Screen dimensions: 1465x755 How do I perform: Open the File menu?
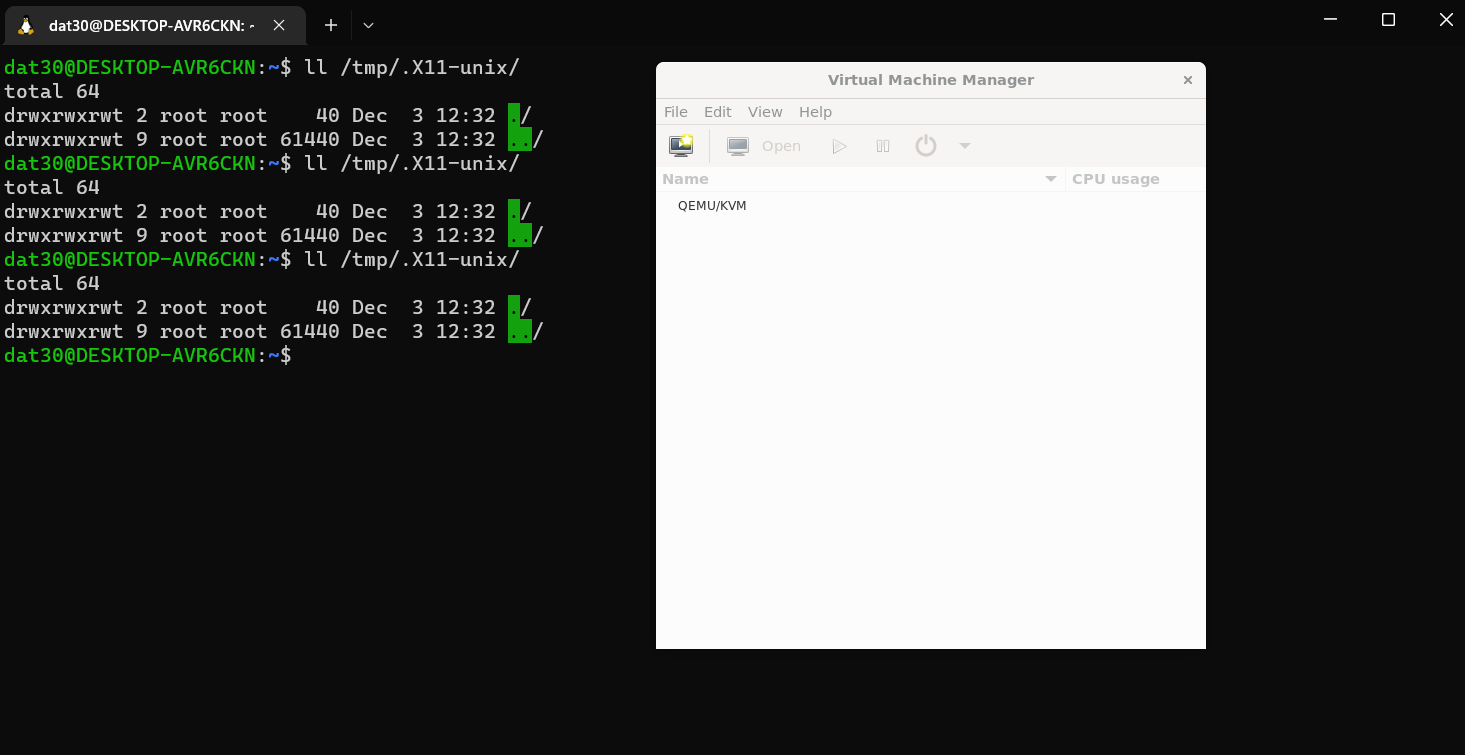675,112
